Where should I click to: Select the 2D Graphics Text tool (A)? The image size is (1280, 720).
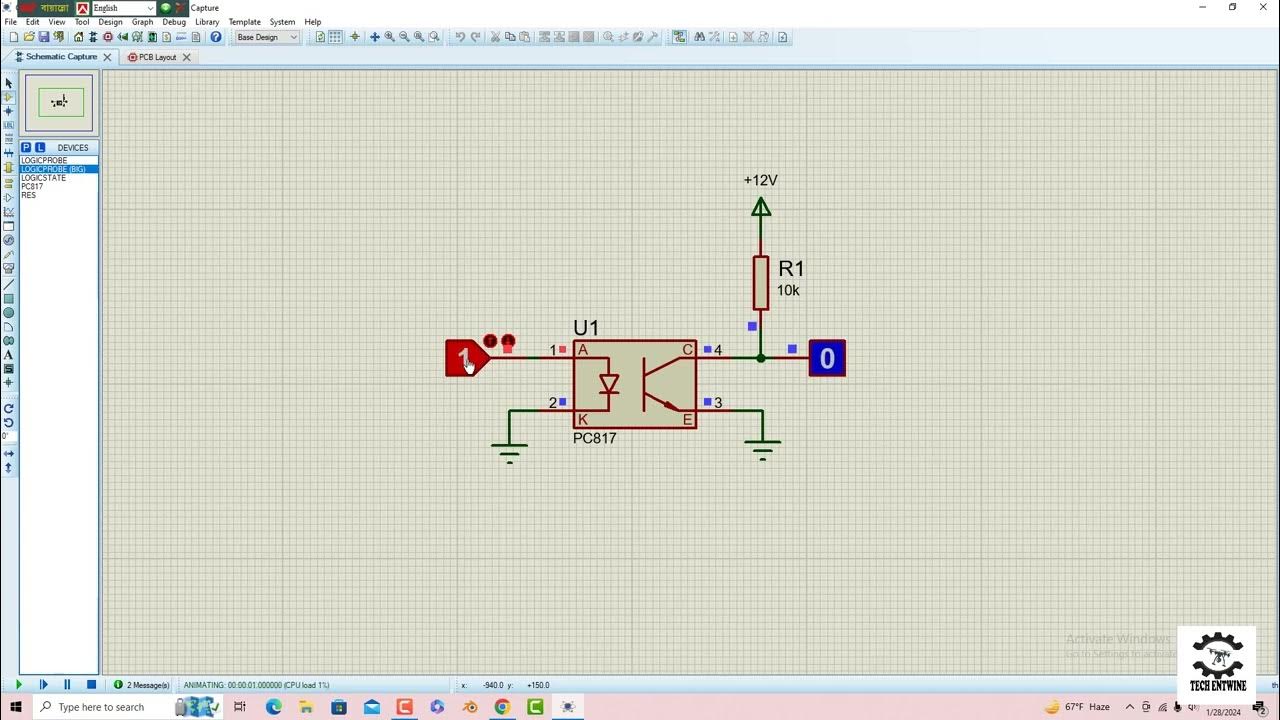pos(9,355)
